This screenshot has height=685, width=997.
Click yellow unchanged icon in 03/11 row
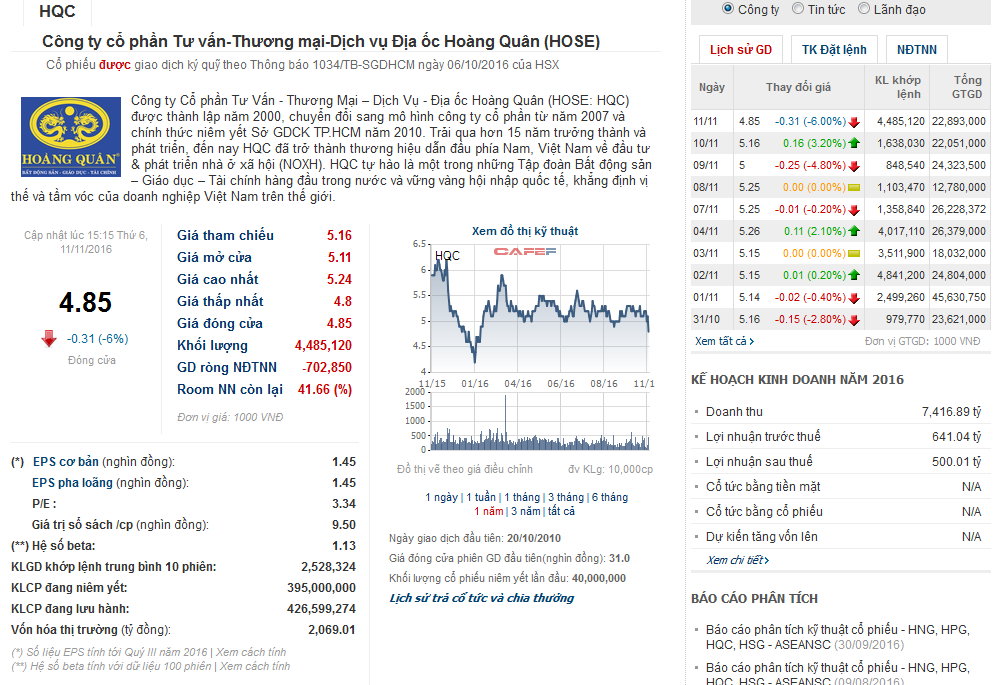tap(854, 253)
